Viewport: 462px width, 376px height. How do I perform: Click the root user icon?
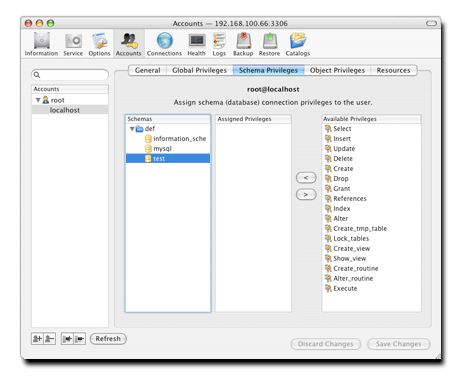pyautogui.click(x=46, y=100)
